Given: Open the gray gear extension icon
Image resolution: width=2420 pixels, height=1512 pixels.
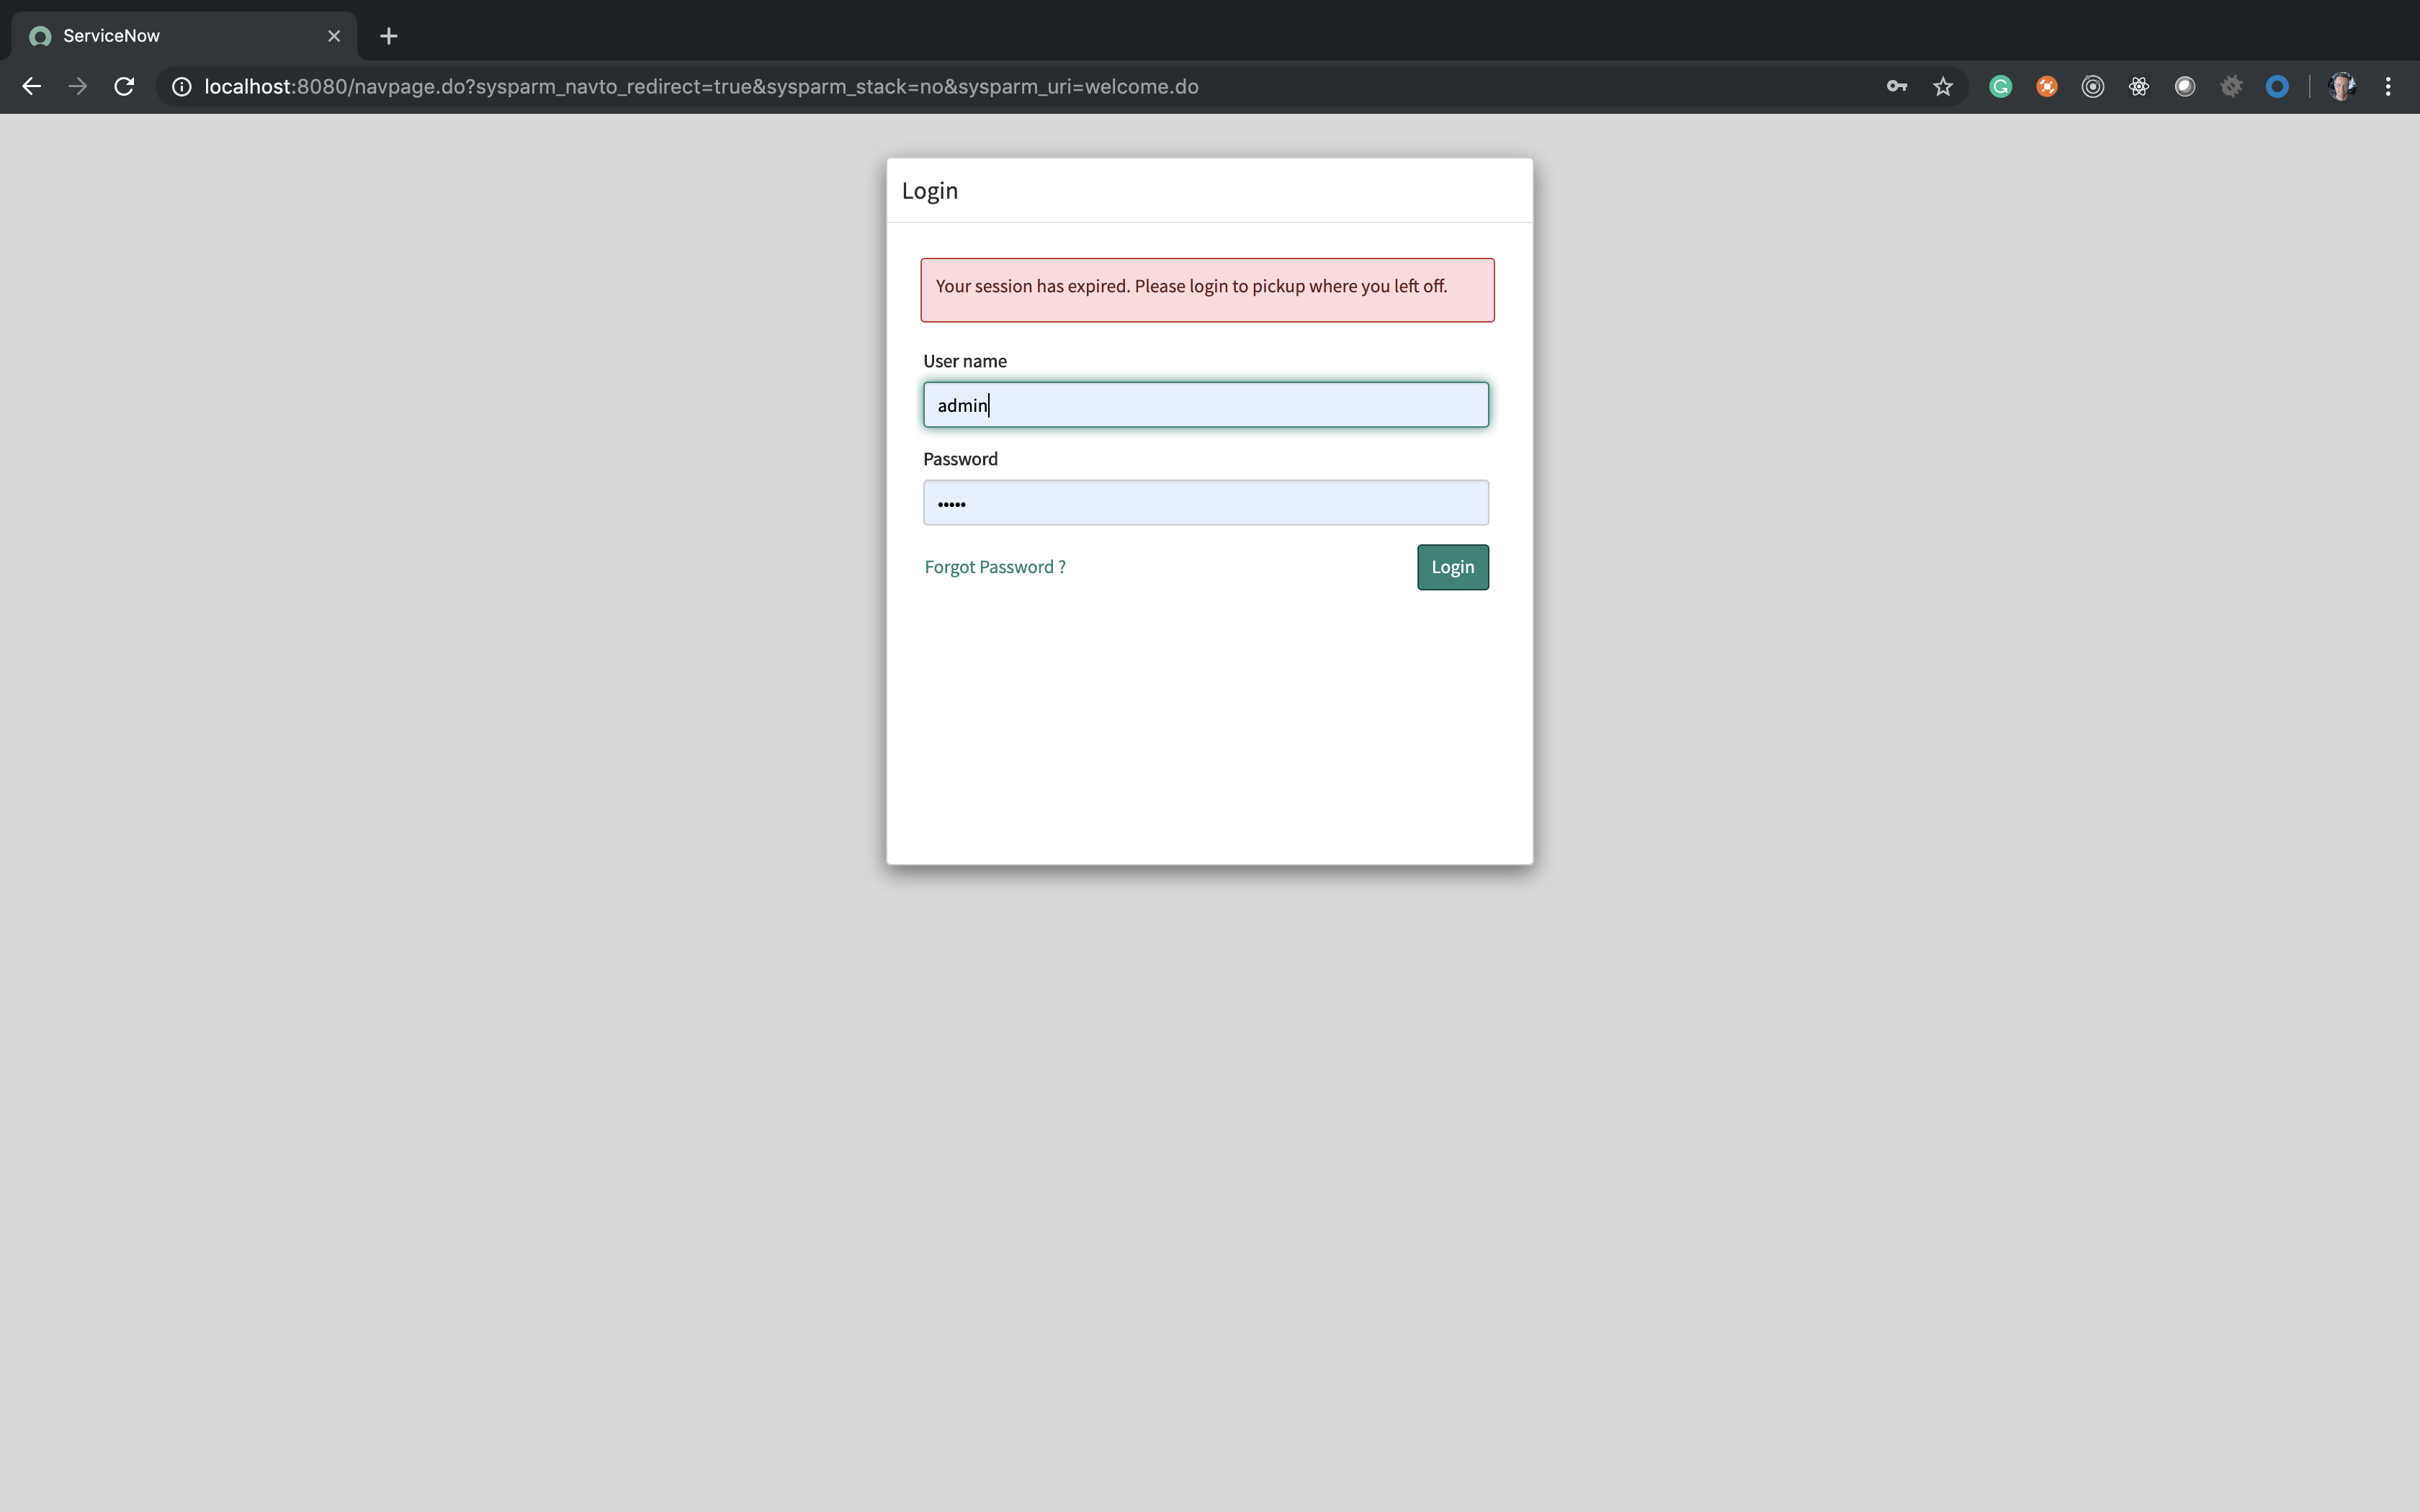Looking at the screenshot, I should point(2231,87).
